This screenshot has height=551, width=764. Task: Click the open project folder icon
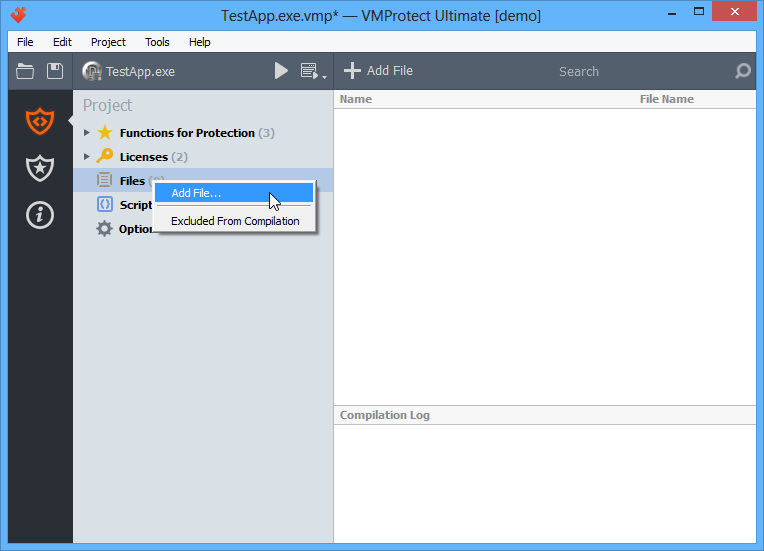click(25, 71)
